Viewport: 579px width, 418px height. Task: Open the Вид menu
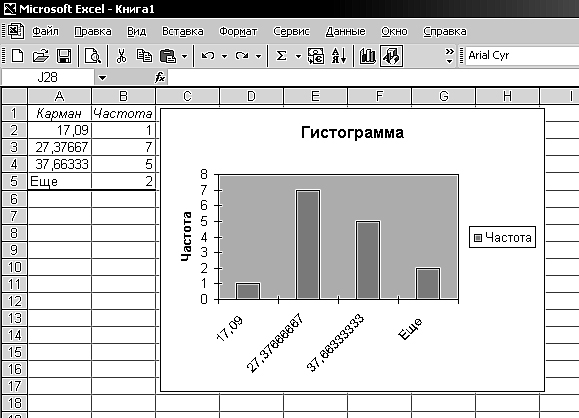pyautogui.click(x=137, y=31)
